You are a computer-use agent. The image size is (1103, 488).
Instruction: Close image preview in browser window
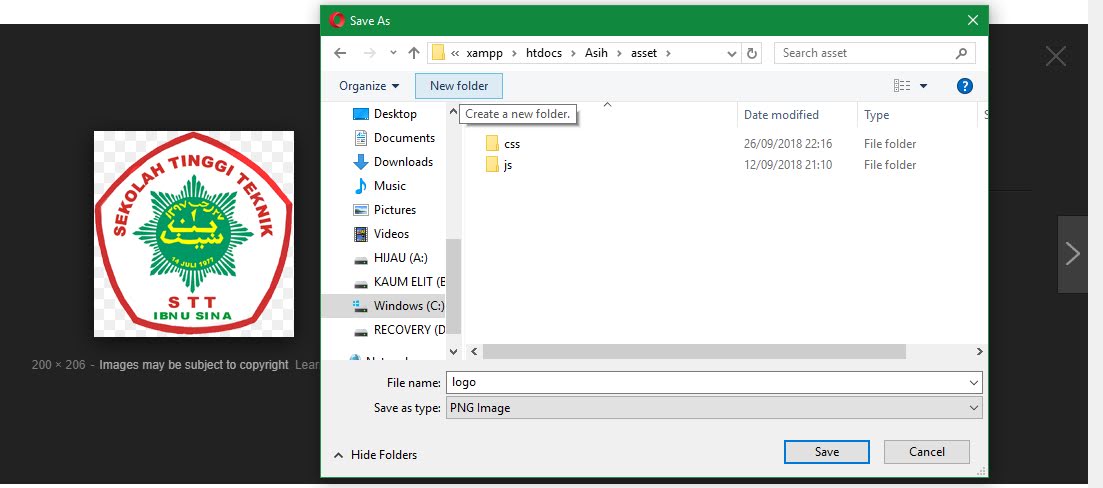point(1056,56)
